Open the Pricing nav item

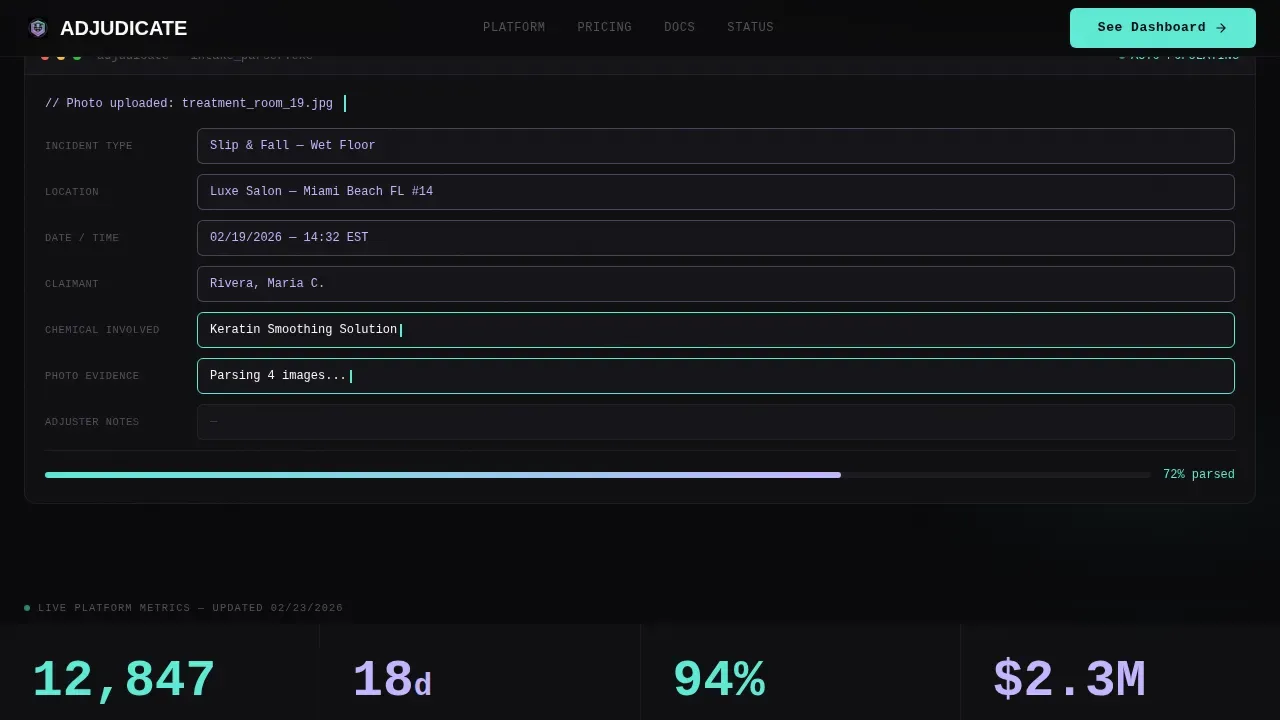coord(604,27)
